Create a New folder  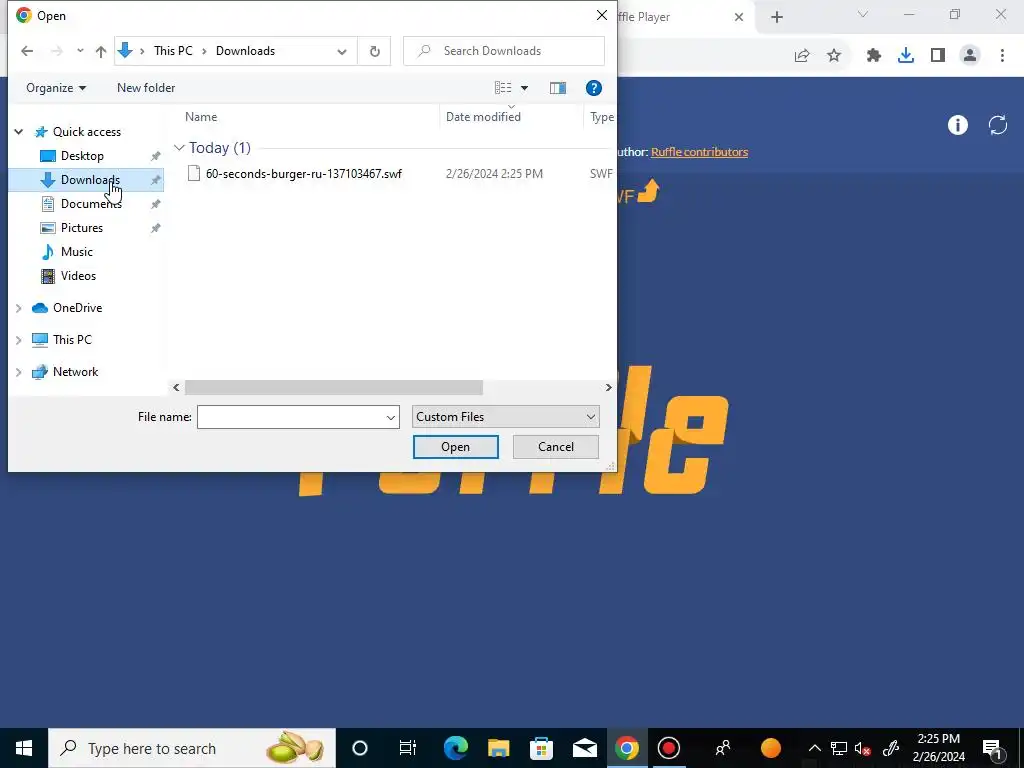(x=146, y=88)
